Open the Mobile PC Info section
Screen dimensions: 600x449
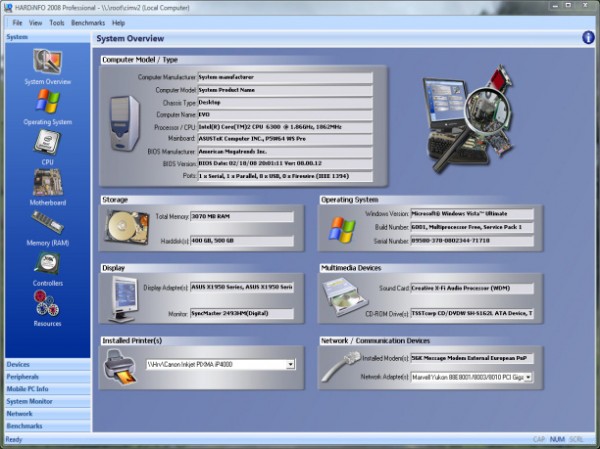click(x=27, y=388)
